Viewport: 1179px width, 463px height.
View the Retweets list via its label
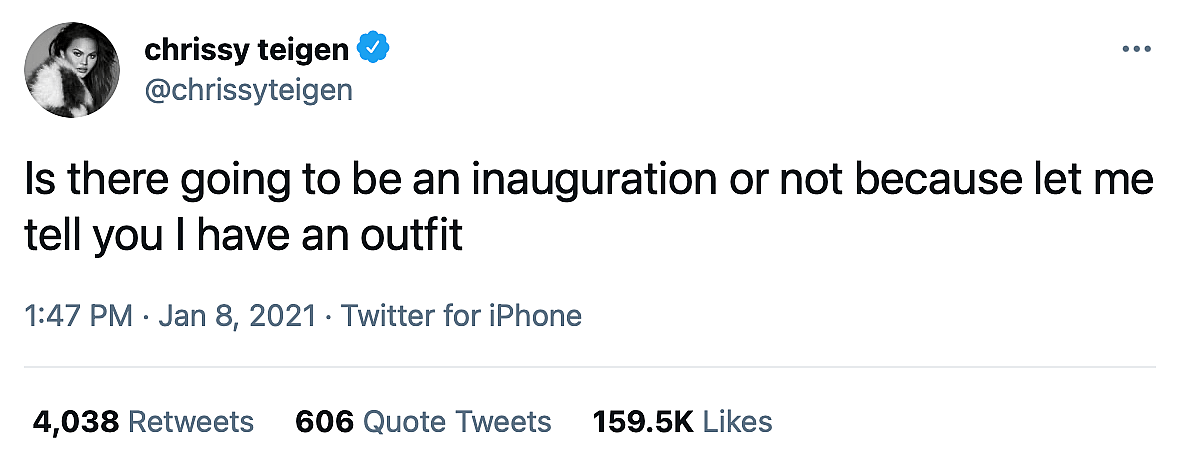click(192, 421)
